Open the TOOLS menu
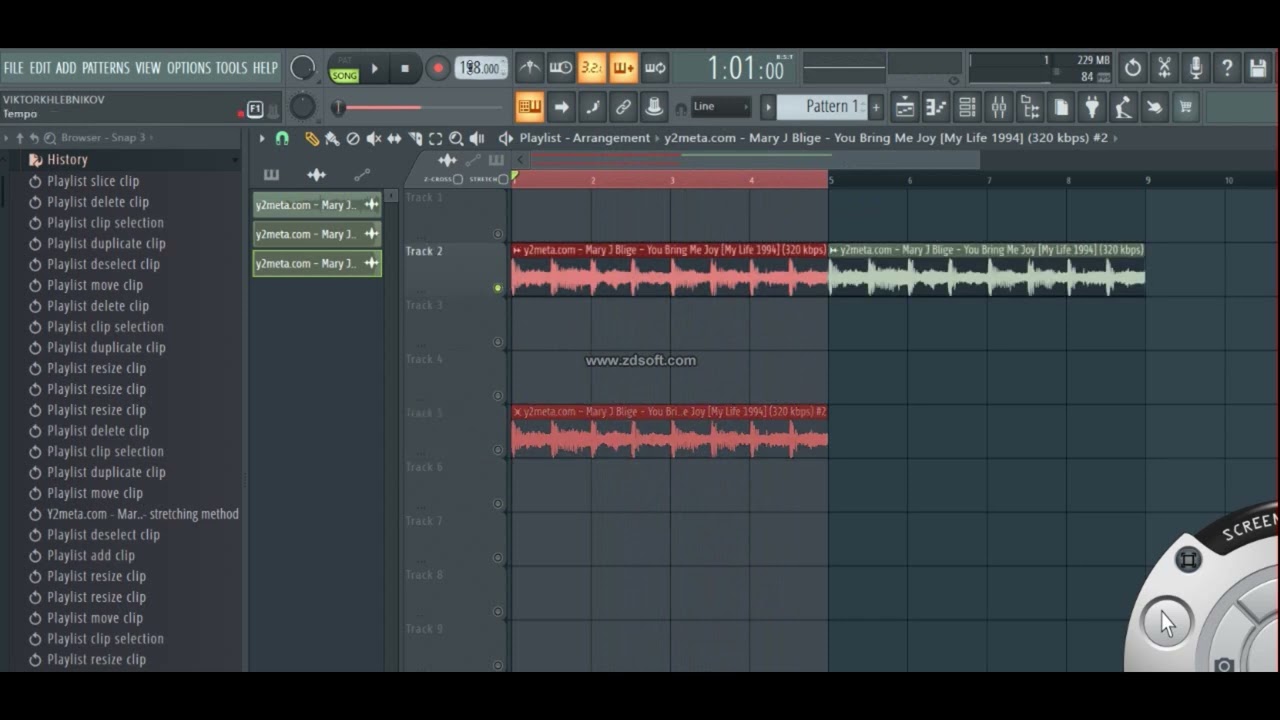This screenshot has height=720, width=1280. point(231,68)
